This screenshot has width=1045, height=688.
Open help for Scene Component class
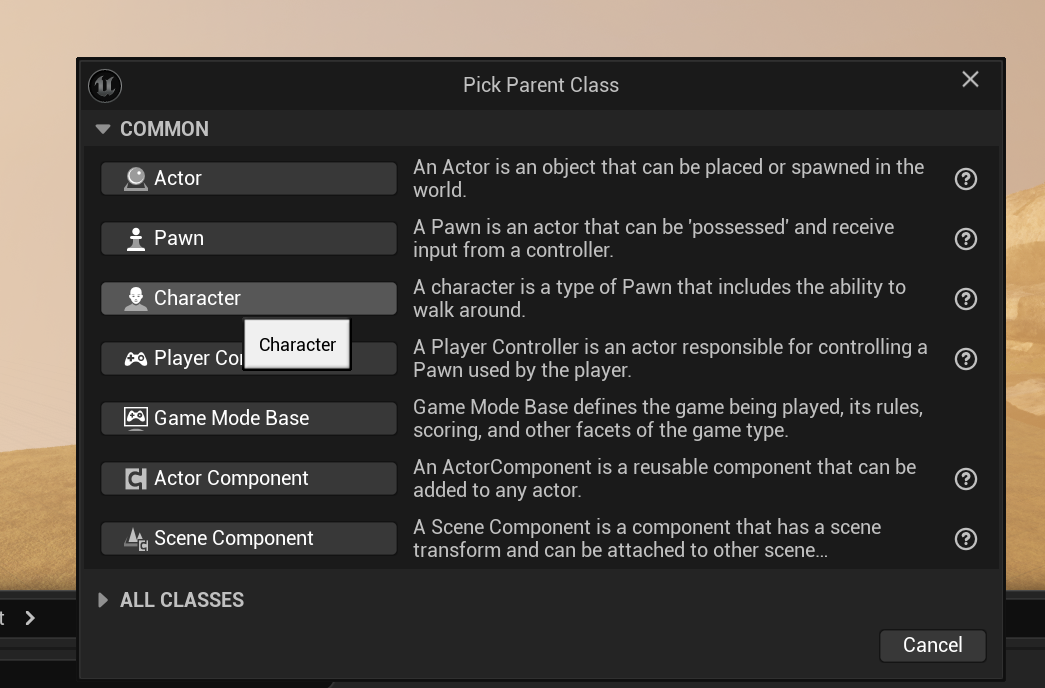[x=966, y=539]
